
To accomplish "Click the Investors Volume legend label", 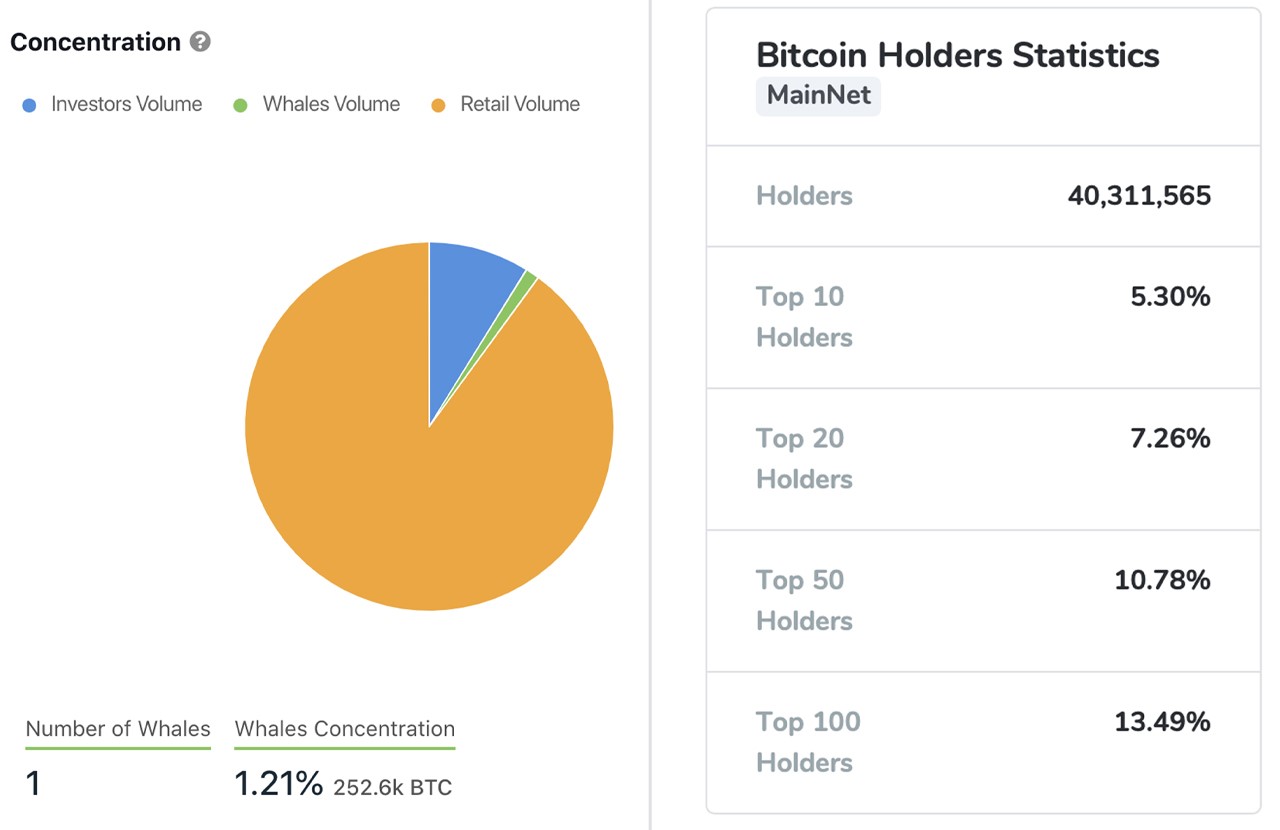I will click(127, 104).
